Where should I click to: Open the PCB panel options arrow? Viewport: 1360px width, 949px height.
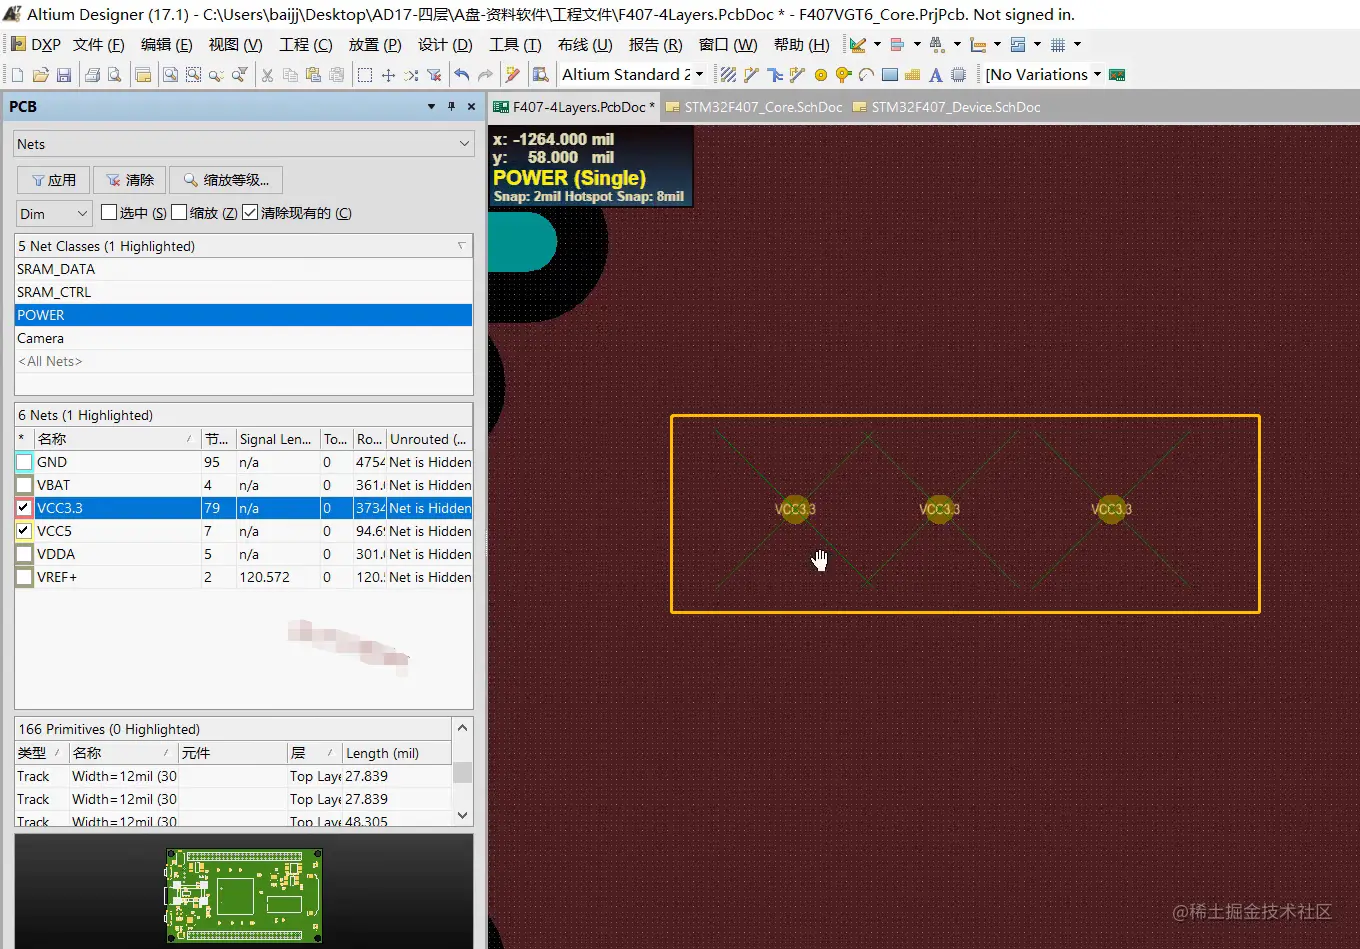(431, 107)
